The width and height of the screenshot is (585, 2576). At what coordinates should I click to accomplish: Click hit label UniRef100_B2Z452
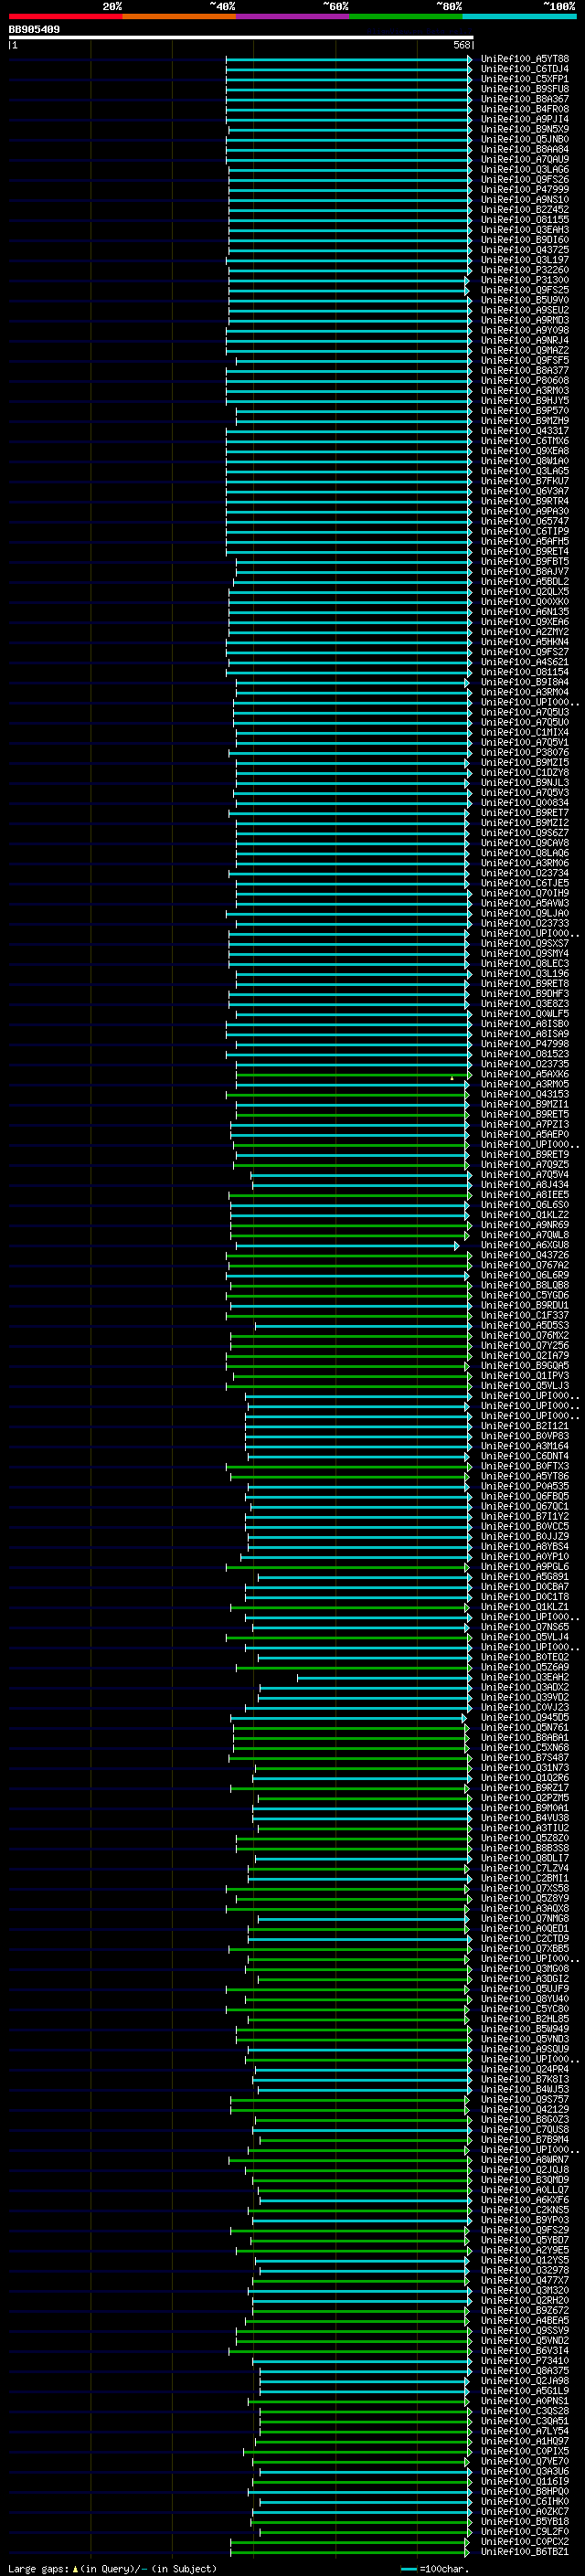[525, 210]
